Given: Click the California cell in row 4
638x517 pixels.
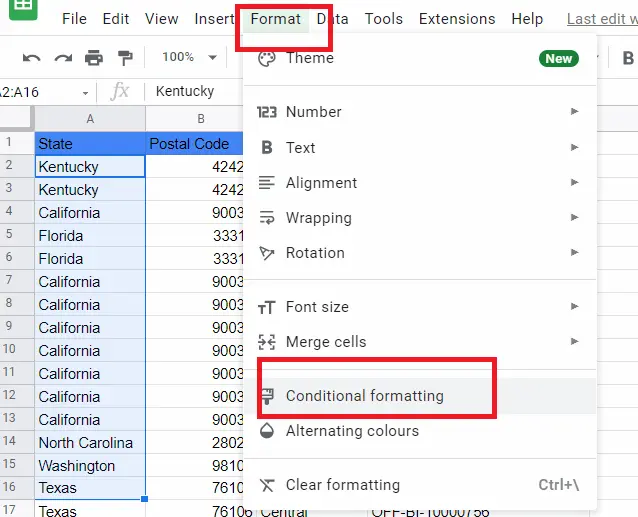Looking at the screenshot, I should (x=90, y=213).
